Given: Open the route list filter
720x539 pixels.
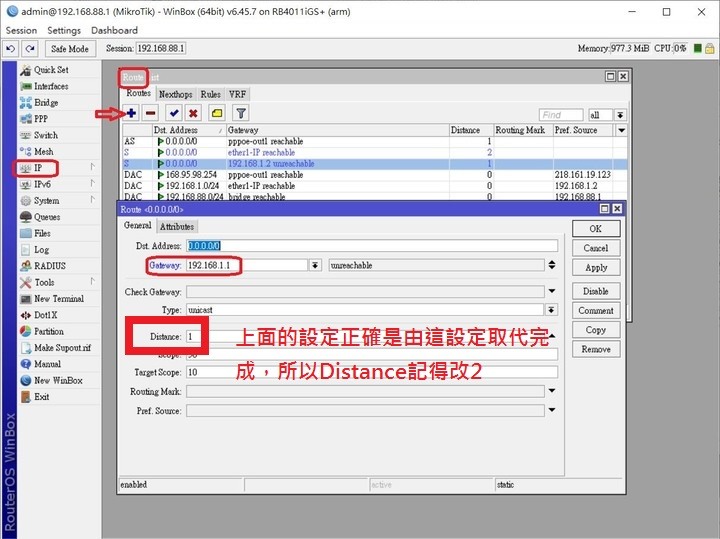Looking at the screenshot, I should point(241,113).
